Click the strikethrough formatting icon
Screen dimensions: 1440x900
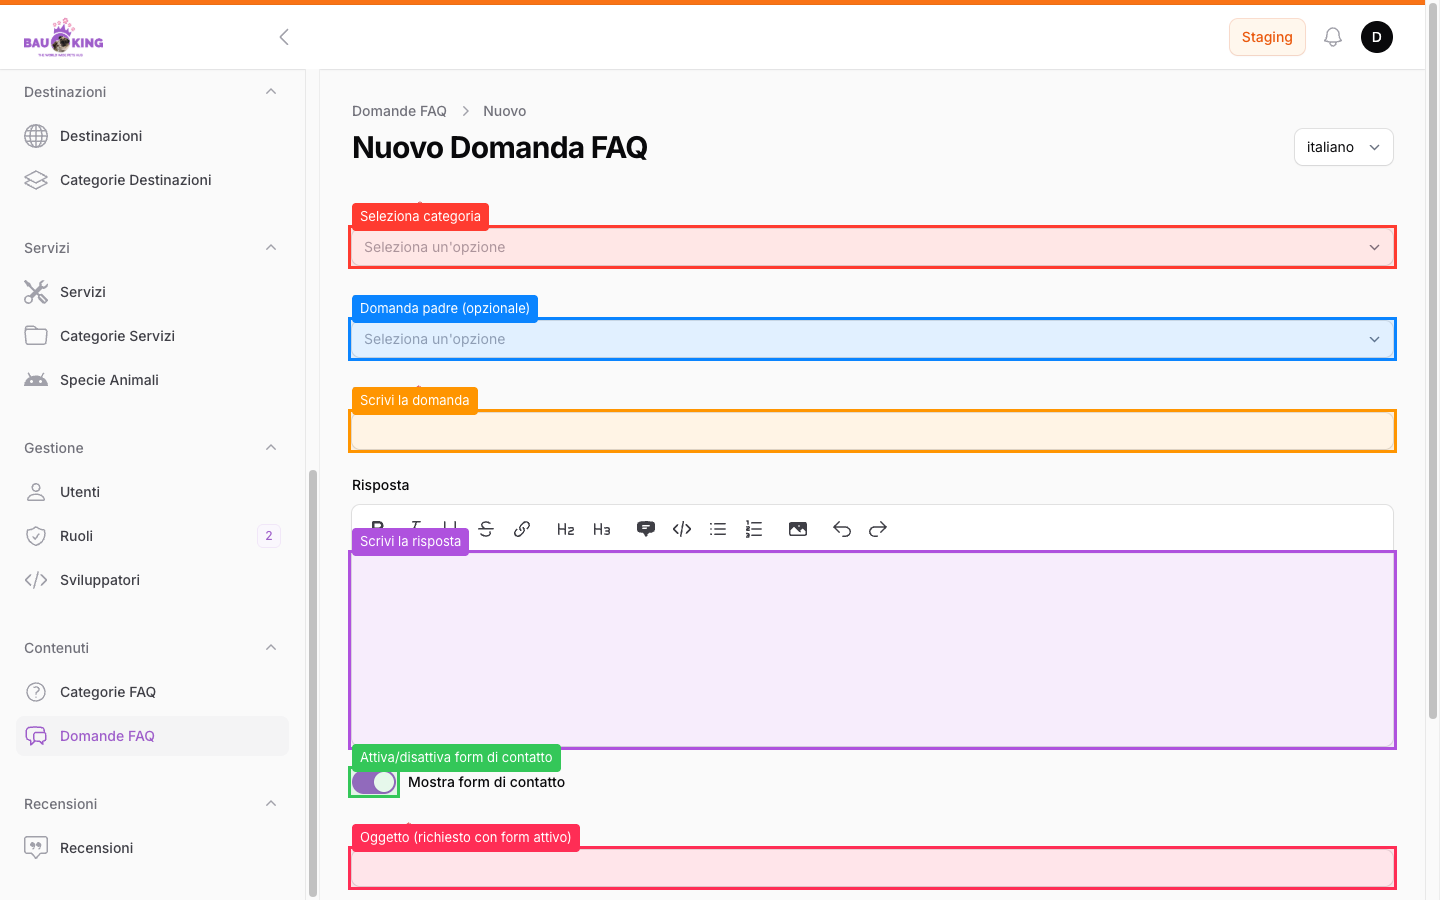[x=486, y=529]
